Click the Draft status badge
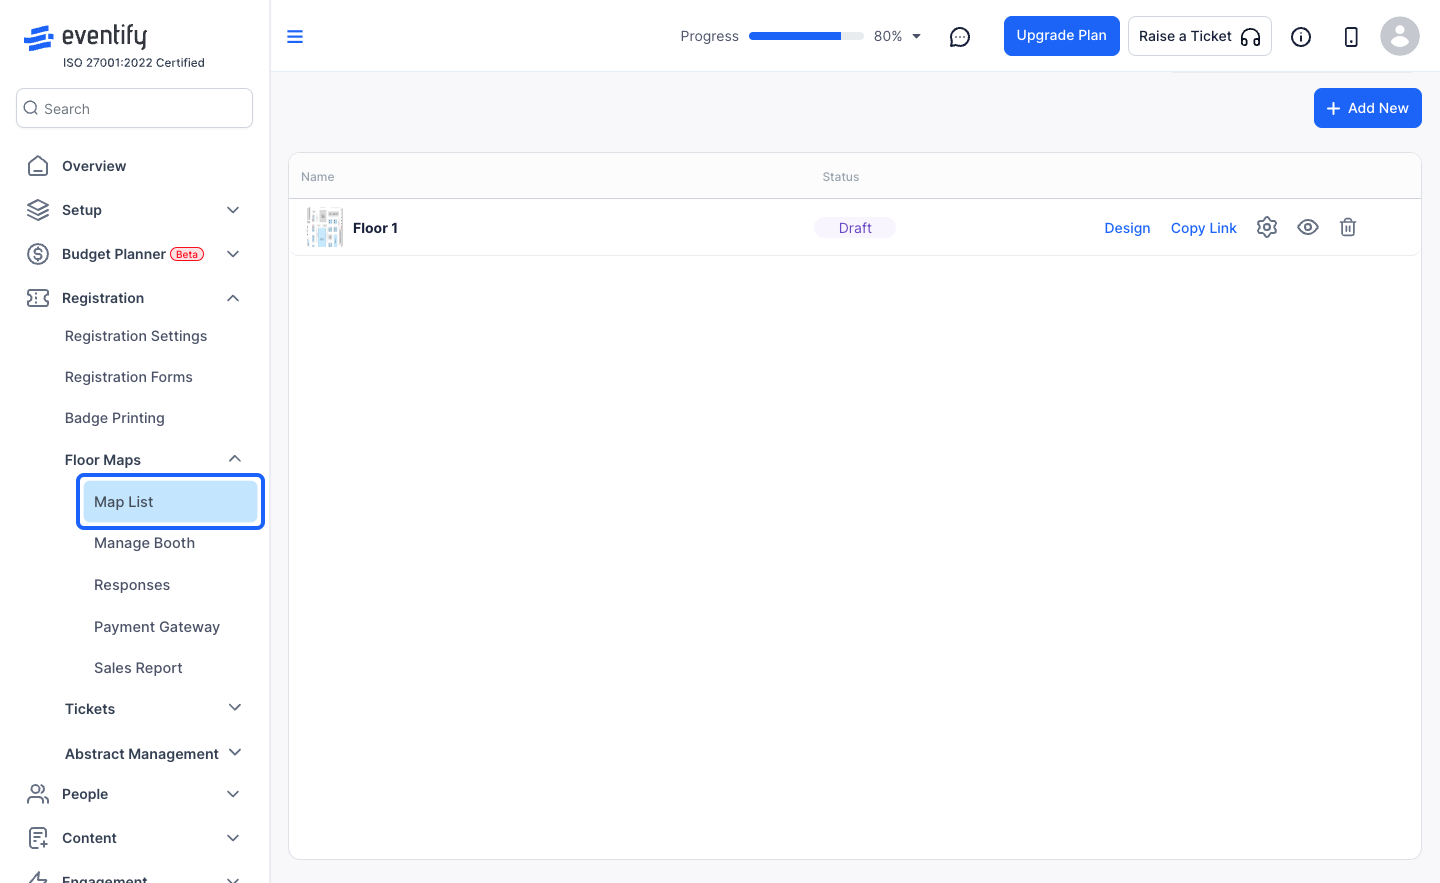Image resolution: width=1440 pixels, height=883 pixels. pyautogui.click(x=855, y=228)
